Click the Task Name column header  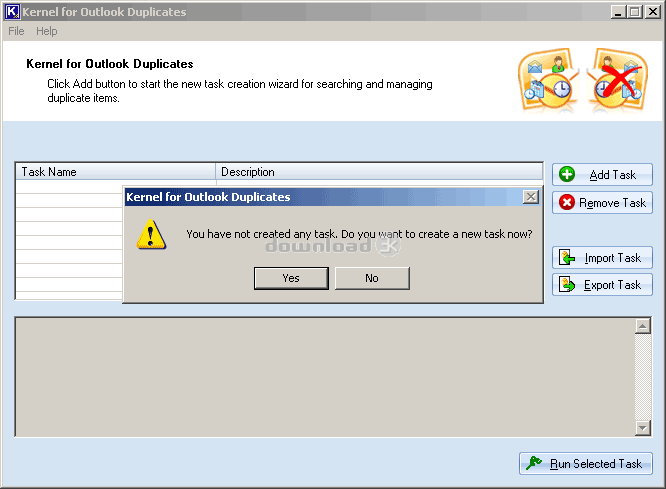[x=116, y=172]
